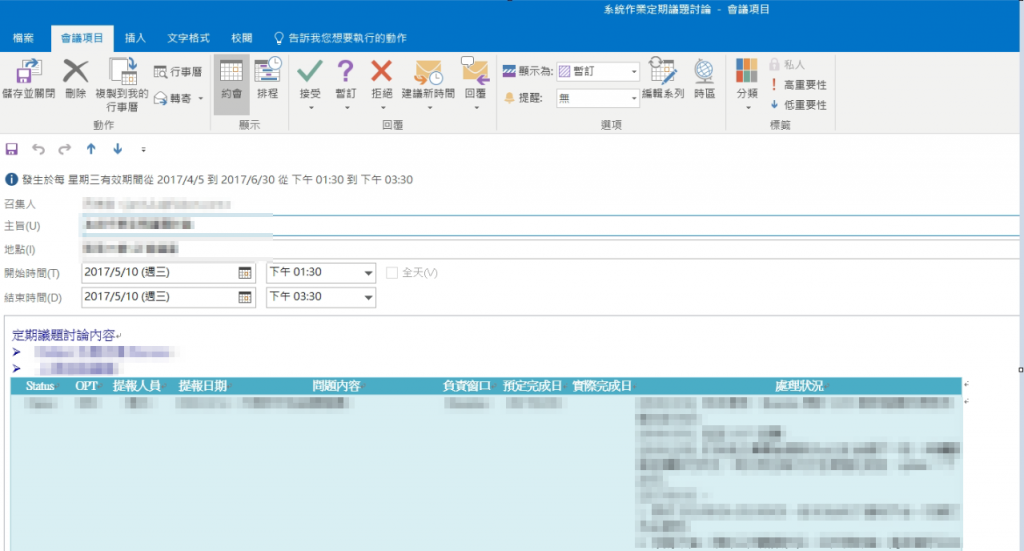Customize the quick access toolbar dropdown
This screenshot has width=1024, height=551.
pos(143,150)
